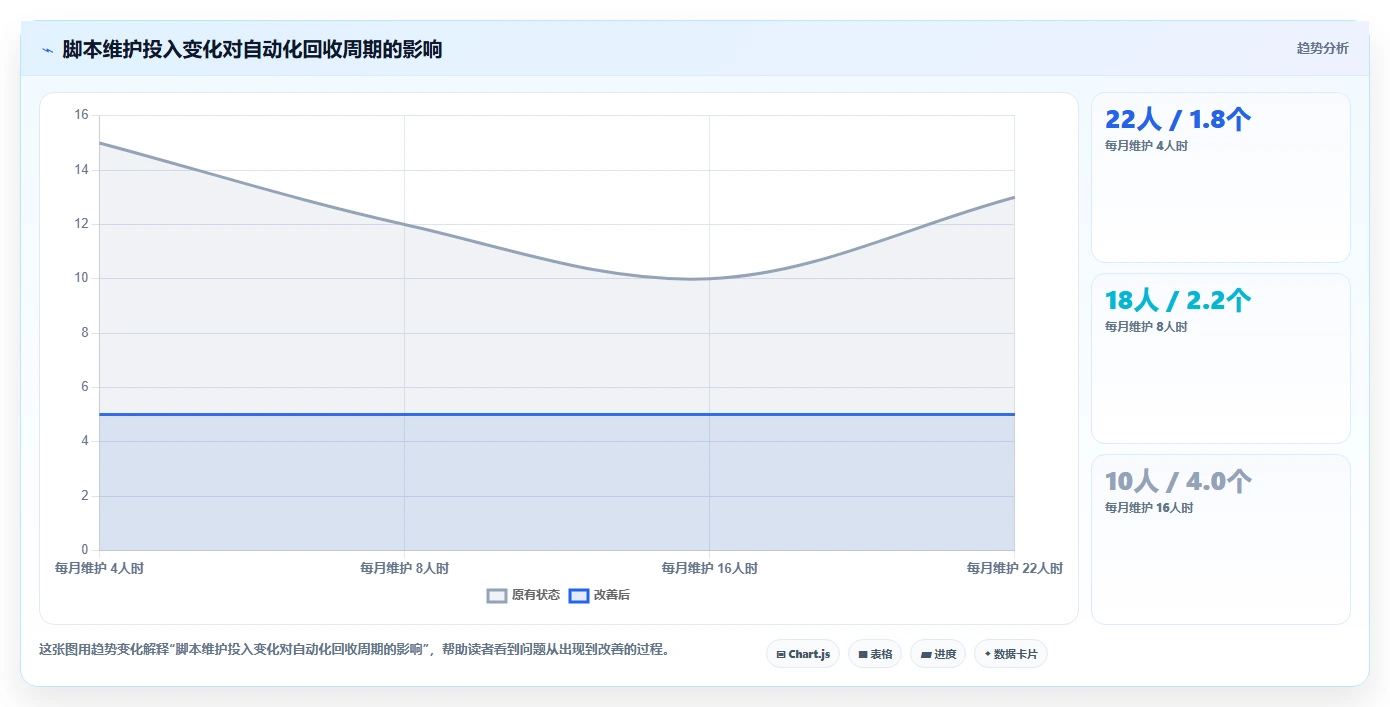Screen dimensions: 1390x707
Task: Click the 进度 tag chip
Action: [938, 654]
